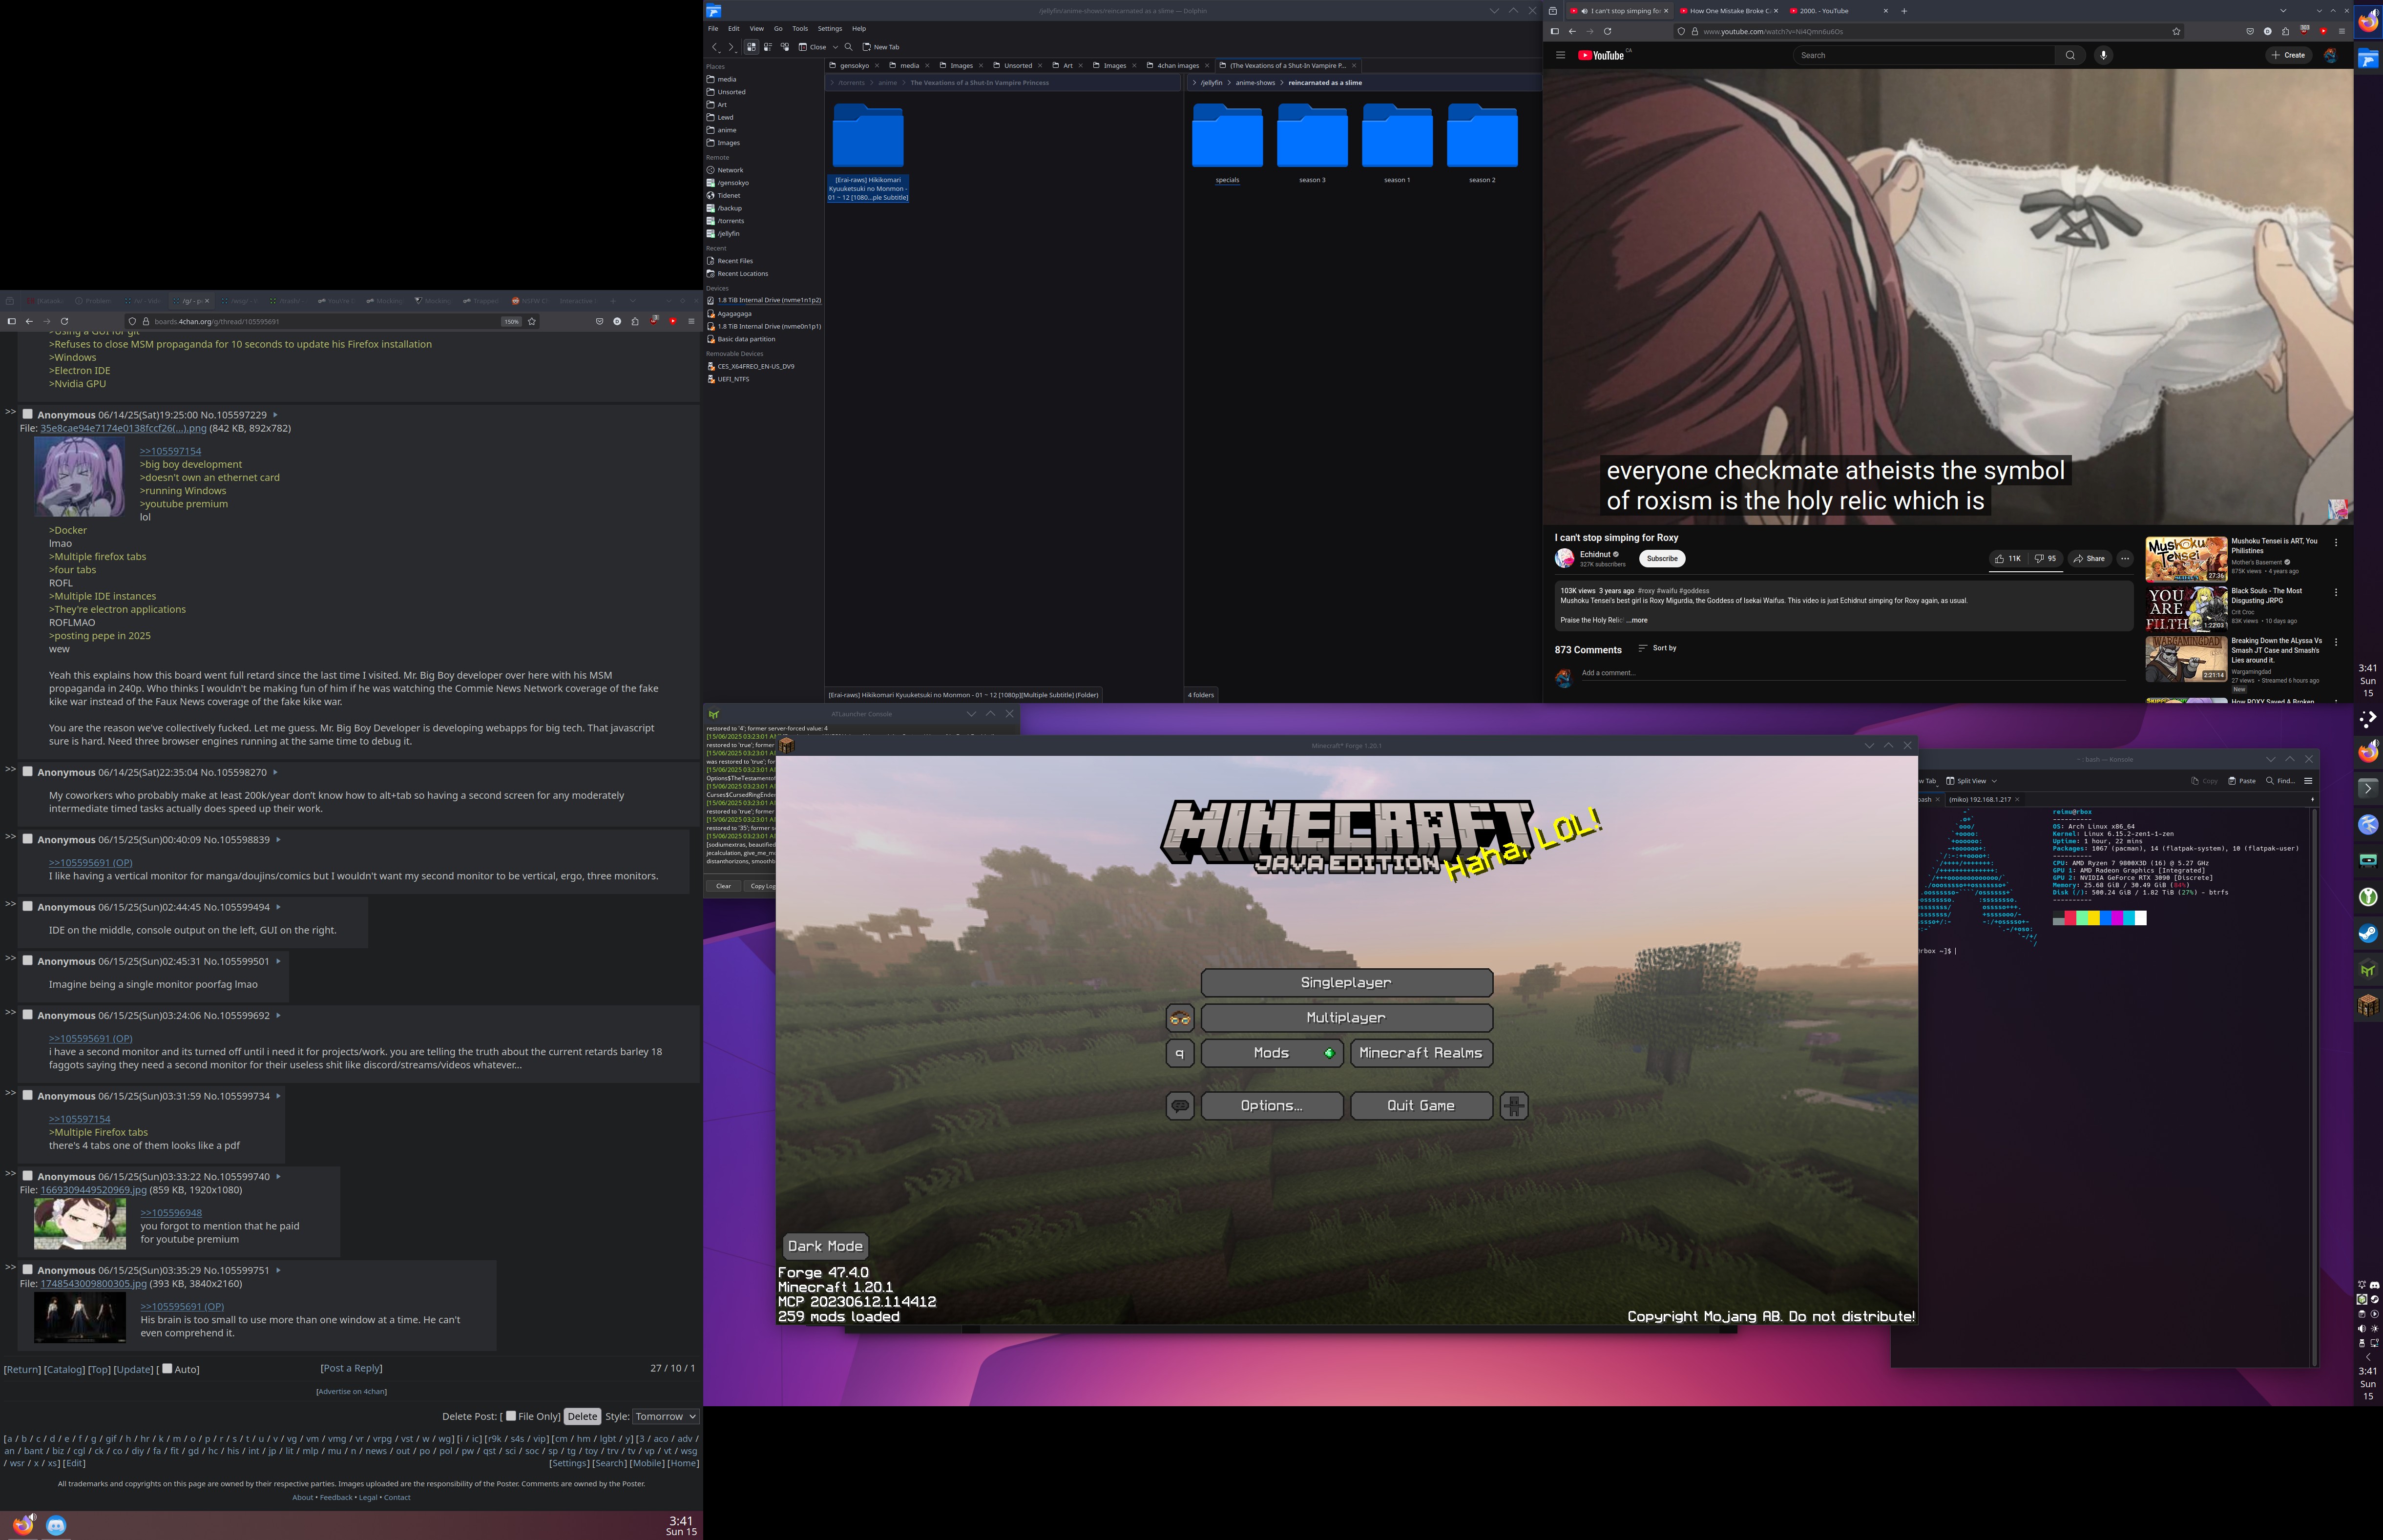2383x1540 pixels.
Task: Tick checkbox of post No.105598839
Action: [28, 839]
